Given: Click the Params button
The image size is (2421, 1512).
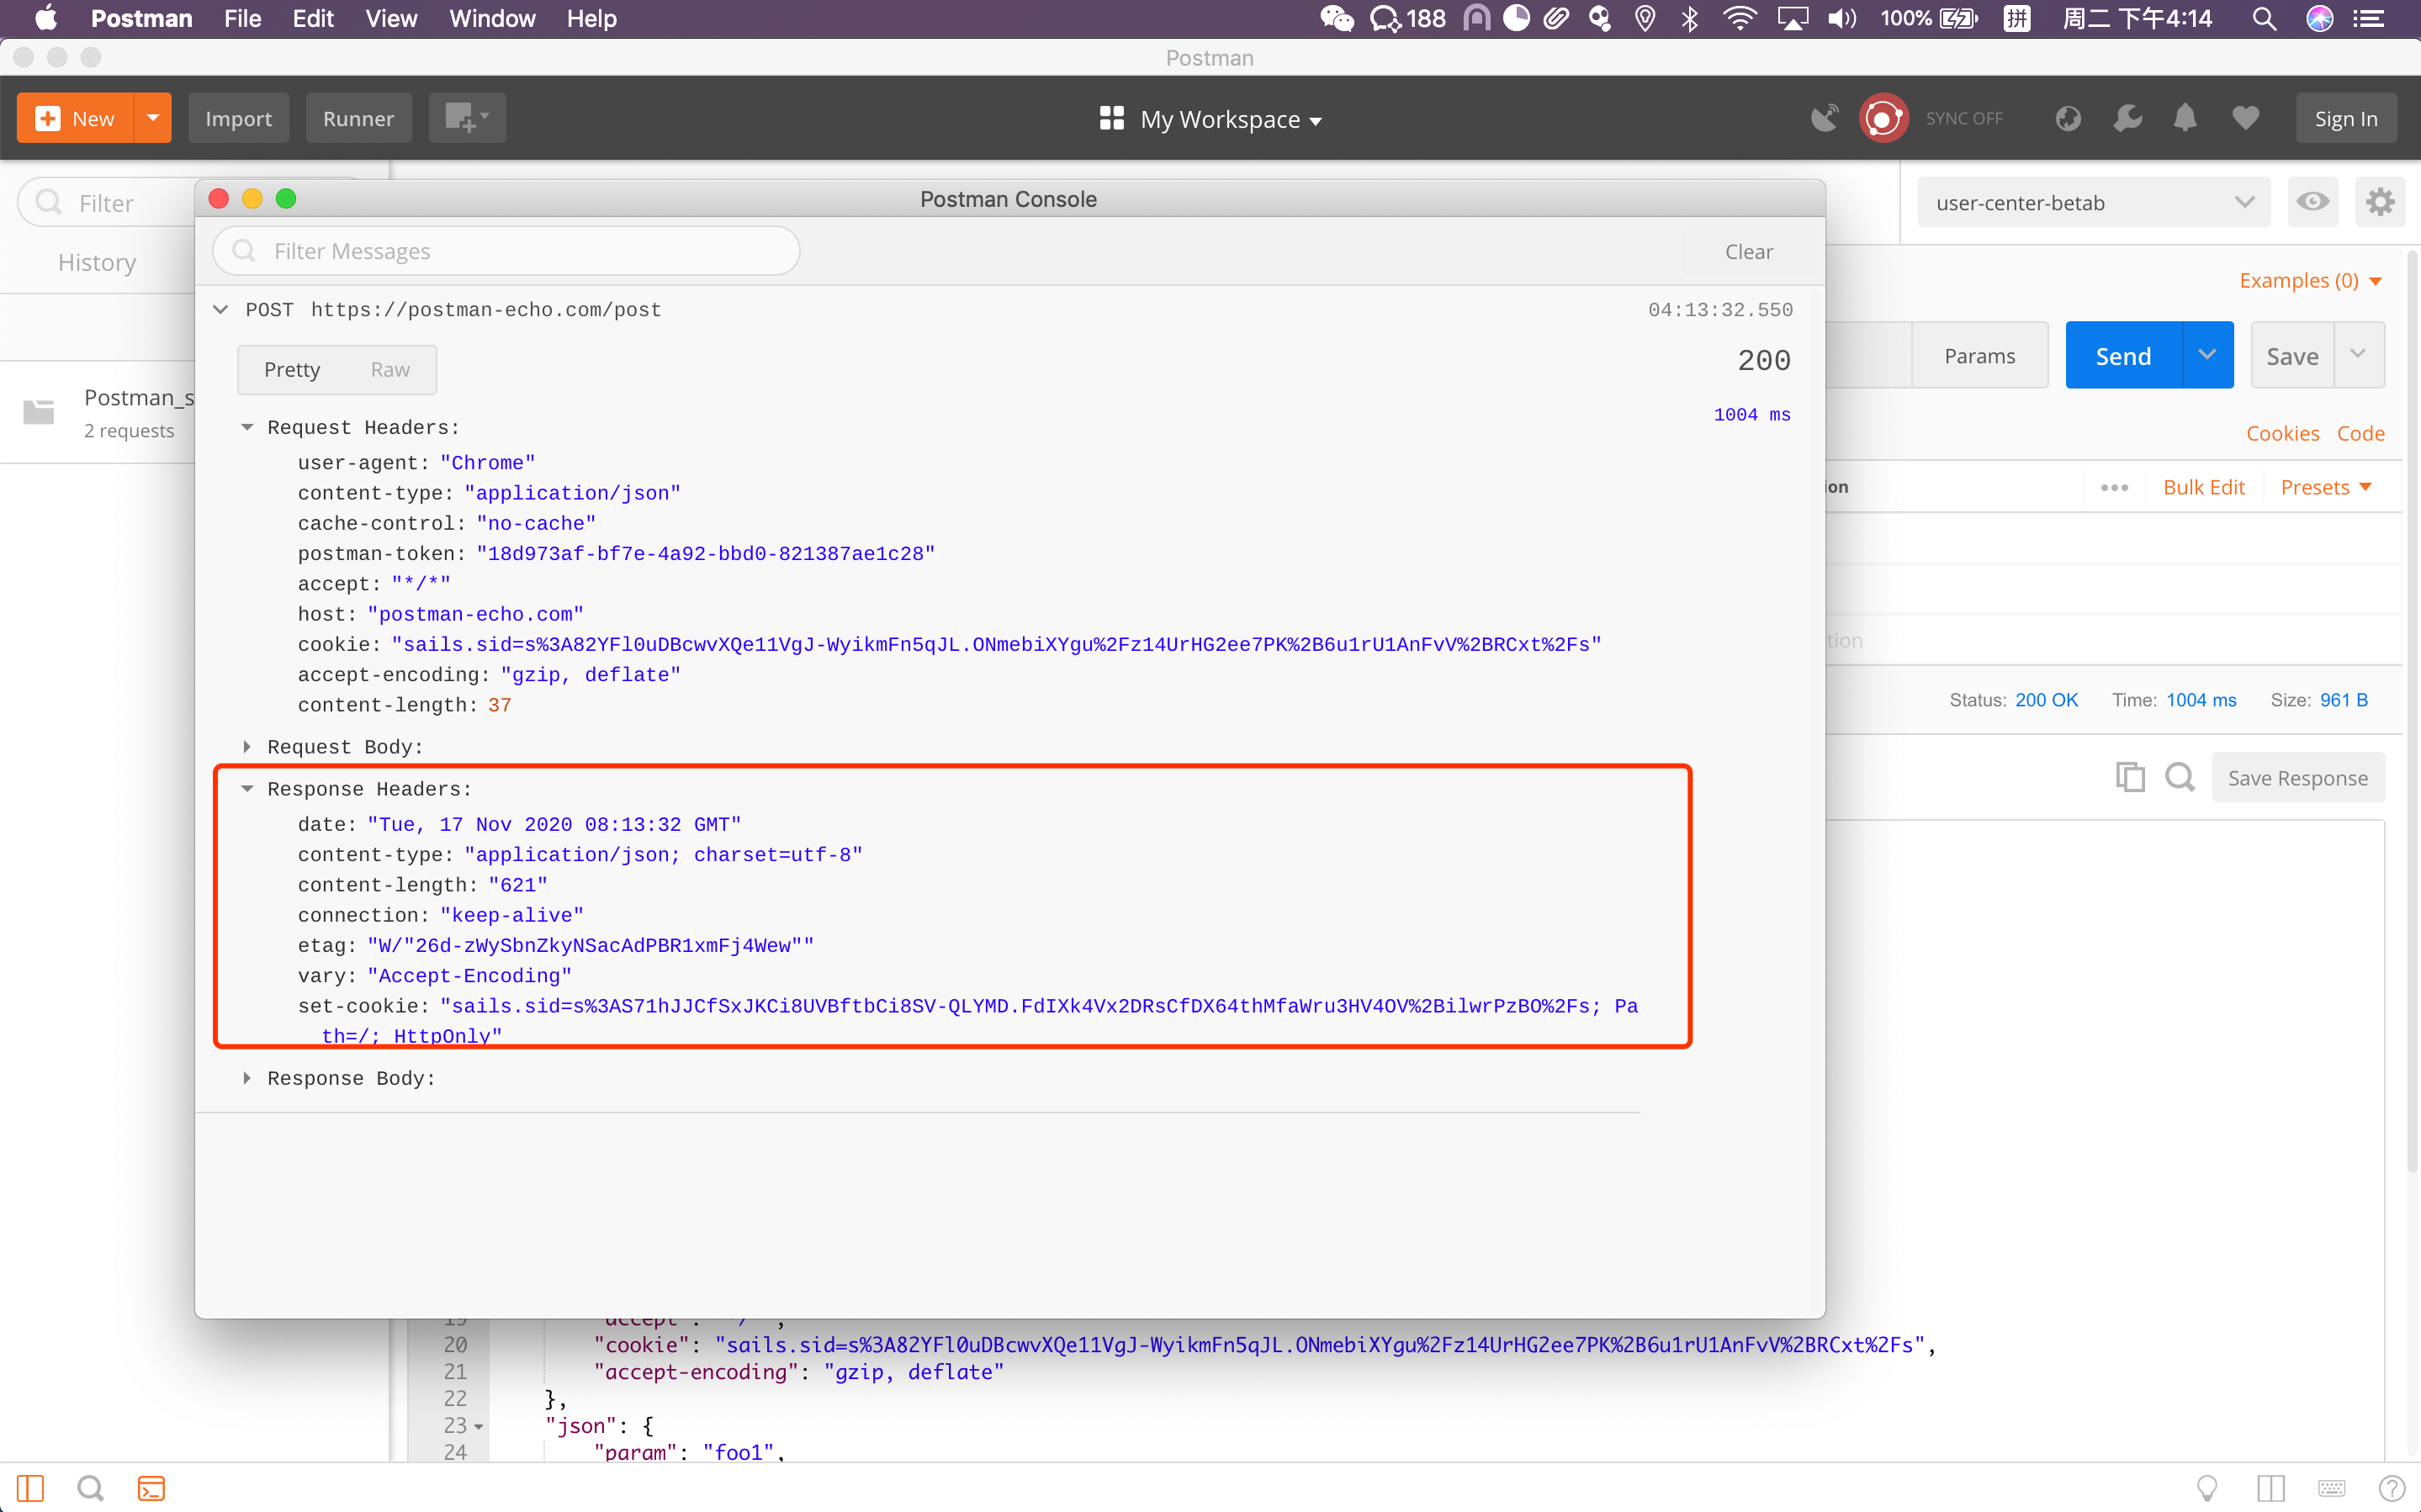Looking at the screenshot, I should 1979,355.
